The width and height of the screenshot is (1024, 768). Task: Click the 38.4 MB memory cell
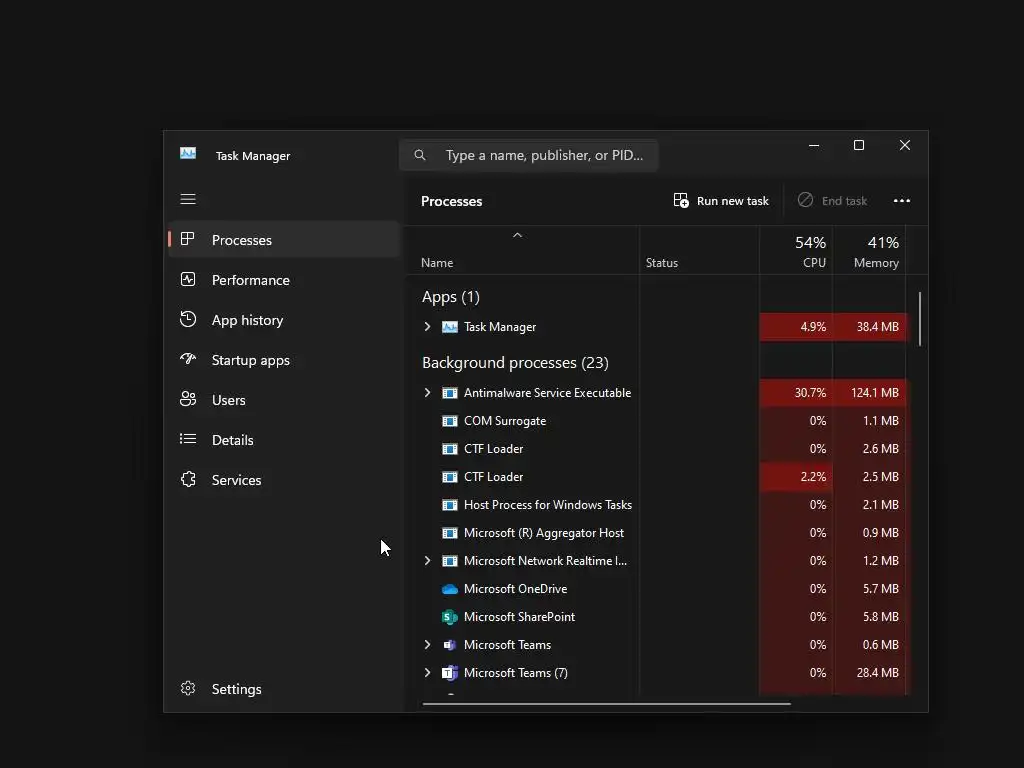(869, 327)
